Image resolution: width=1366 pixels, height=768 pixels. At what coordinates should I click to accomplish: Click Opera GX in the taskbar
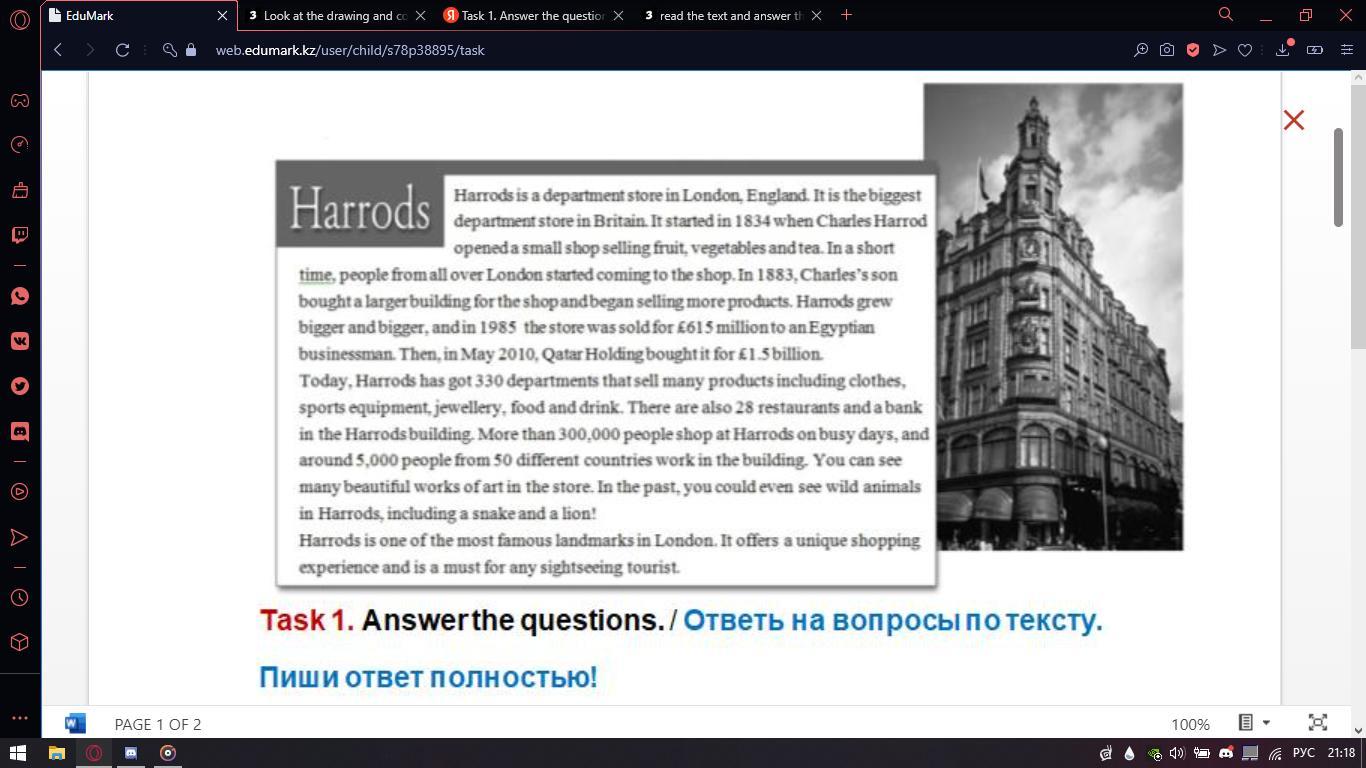pyautogui.click(x=94, y=753)
